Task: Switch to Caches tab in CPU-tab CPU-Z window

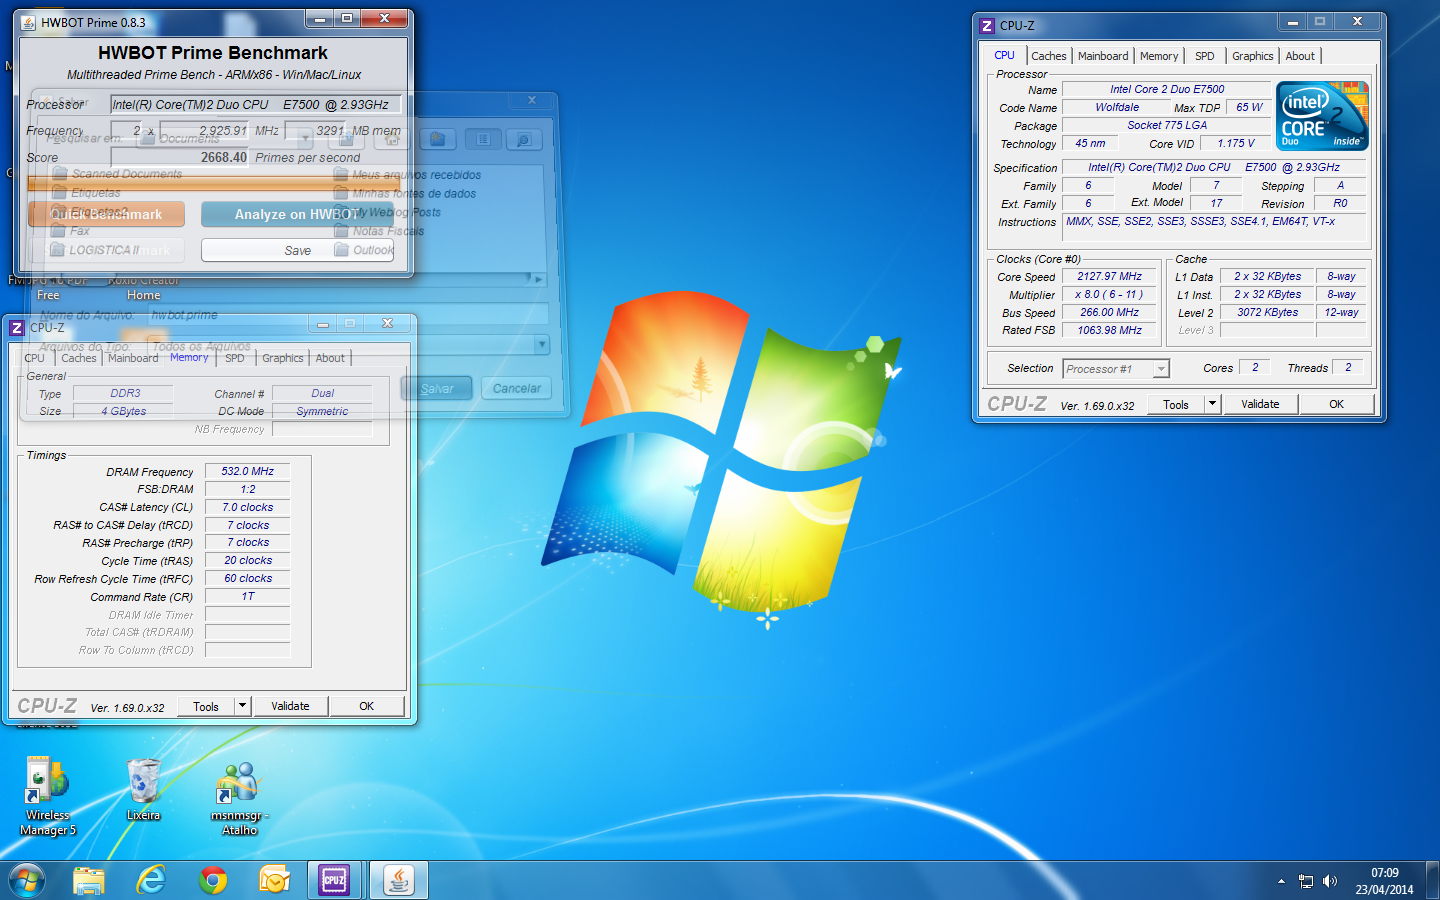Action: click(x=1049, y=56)
